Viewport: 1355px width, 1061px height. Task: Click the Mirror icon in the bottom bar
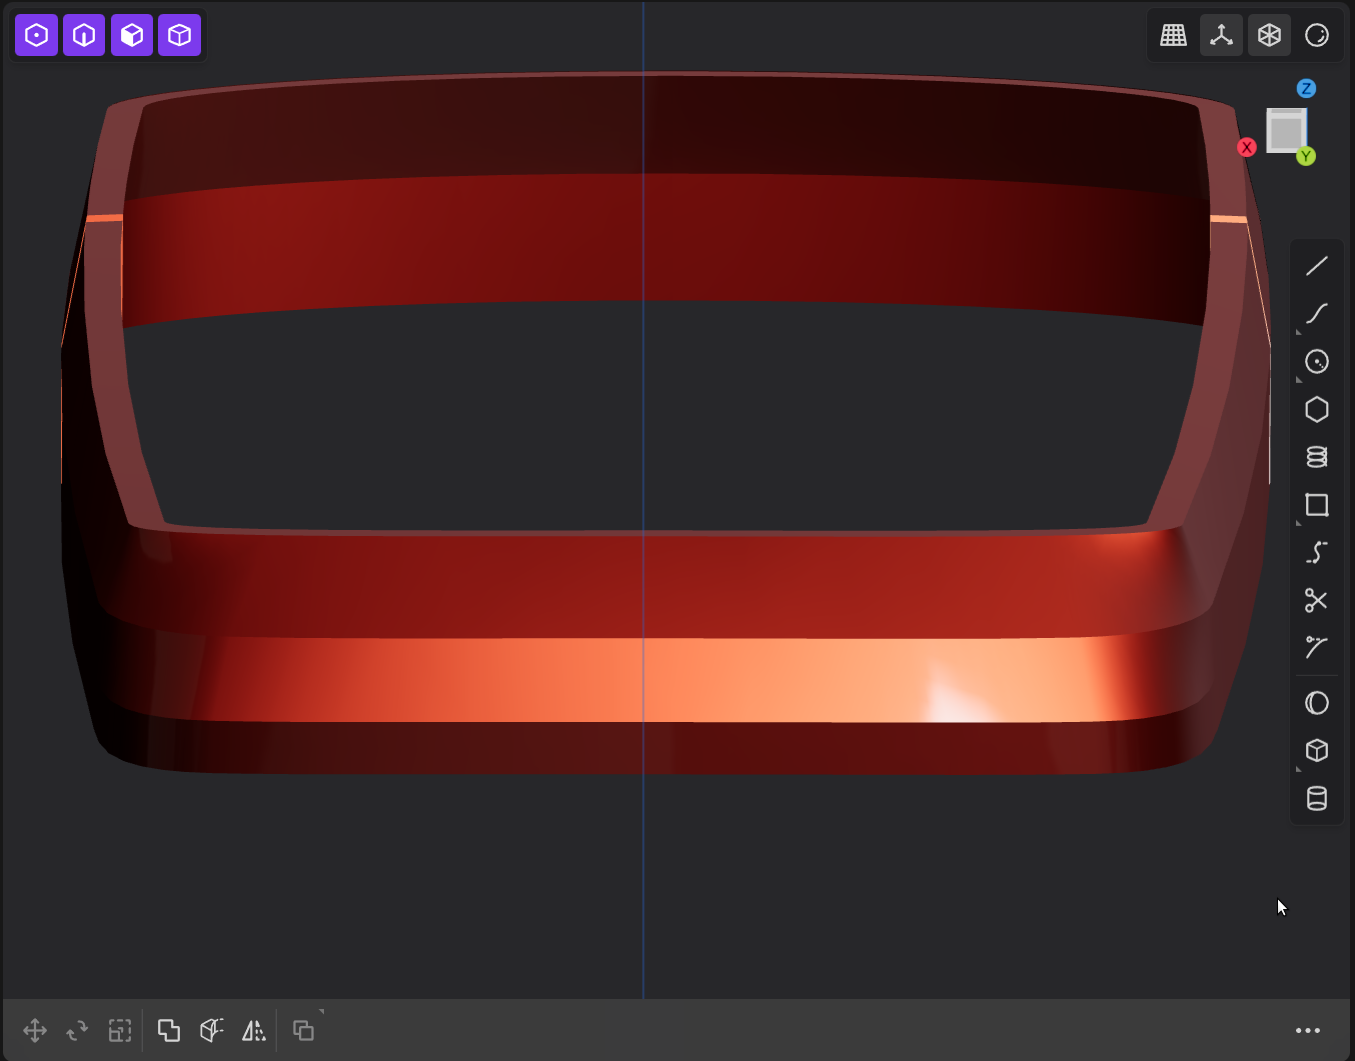[254, 1030]
